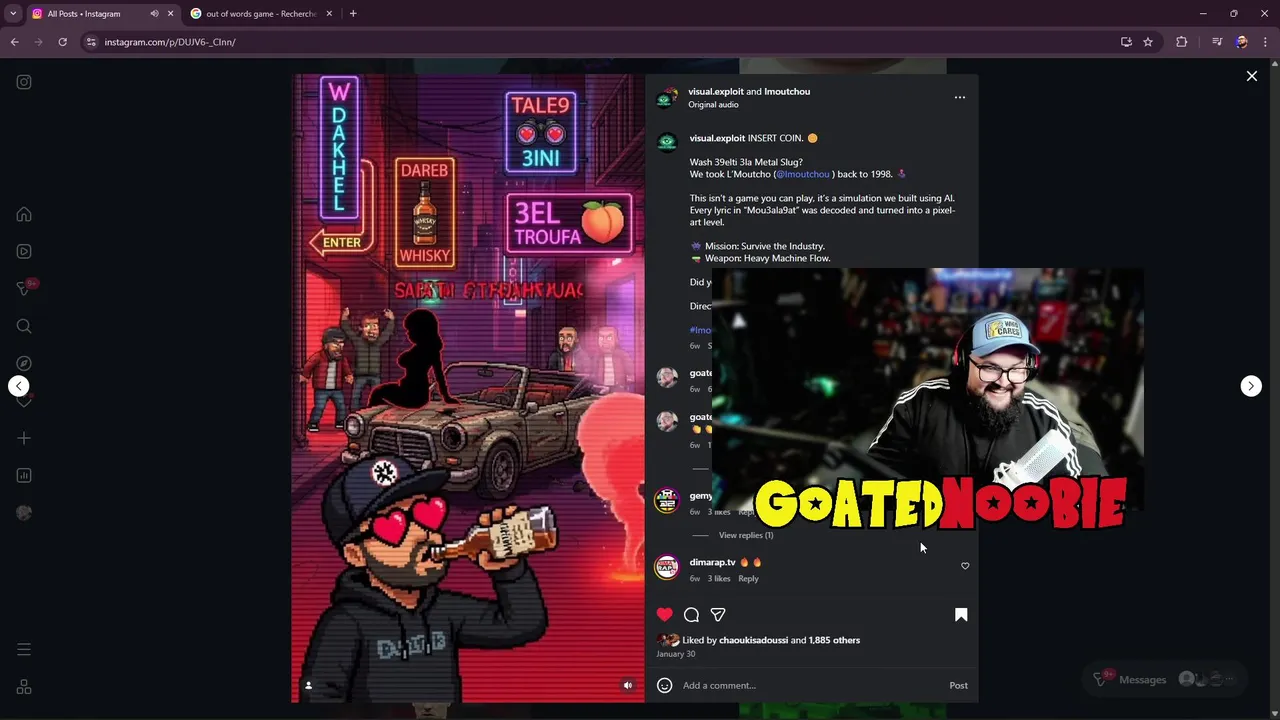
Task: View site information icon in address bar
Action: point(91,42)
